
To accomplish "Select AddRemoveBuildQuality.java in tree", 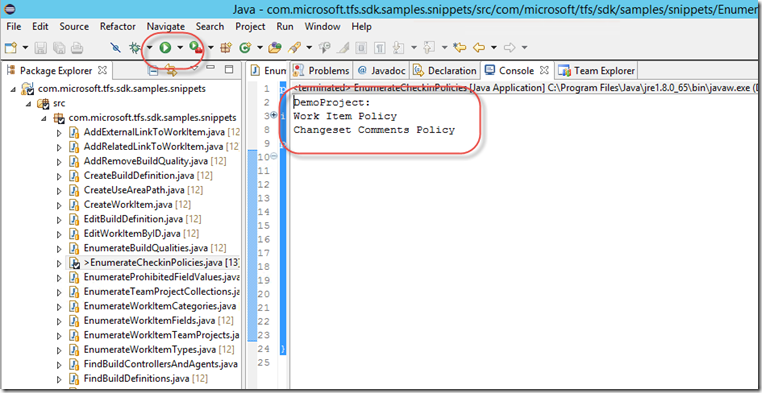I will [147, 161].
